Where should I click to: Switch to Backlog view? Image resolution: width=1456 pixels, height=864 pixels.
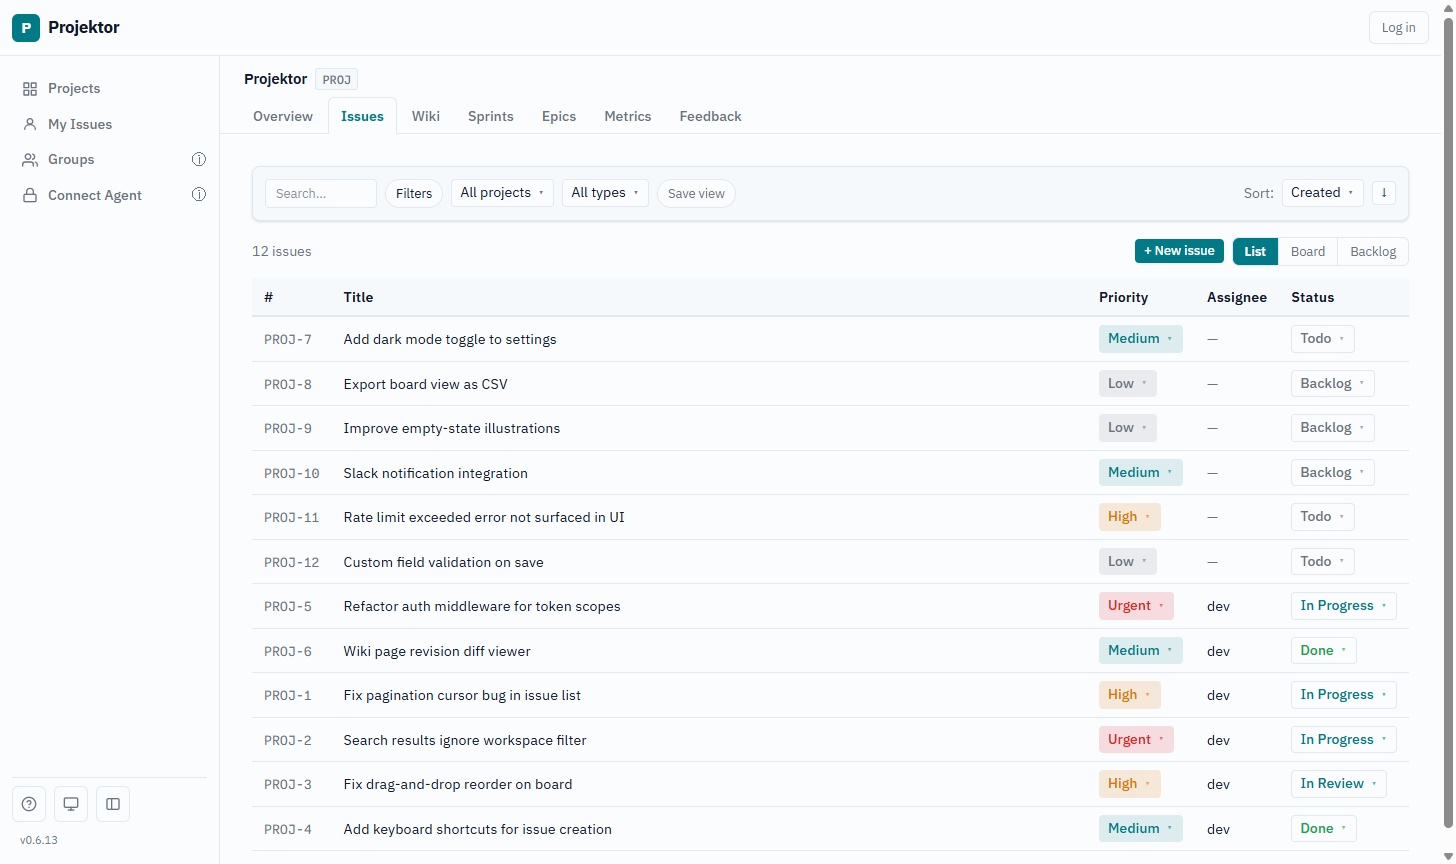(1373, 251)
